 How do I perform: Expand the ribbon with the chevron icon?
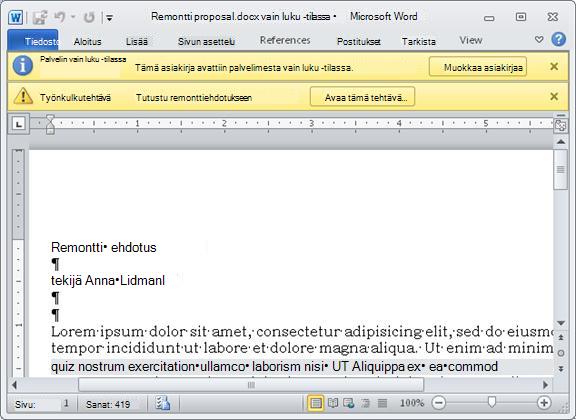coord(539,39)
